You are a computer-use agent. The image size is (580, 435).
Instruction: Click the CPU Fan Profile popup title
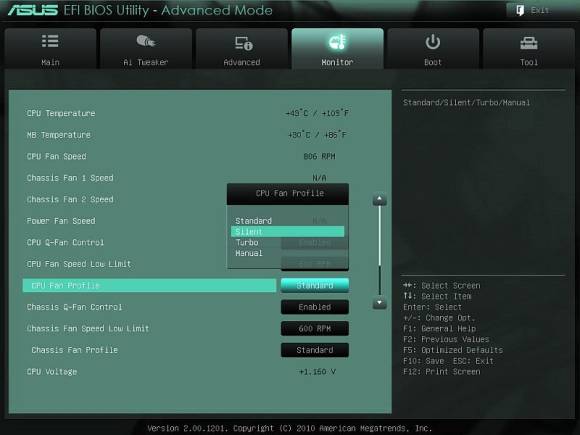[290, 193]
